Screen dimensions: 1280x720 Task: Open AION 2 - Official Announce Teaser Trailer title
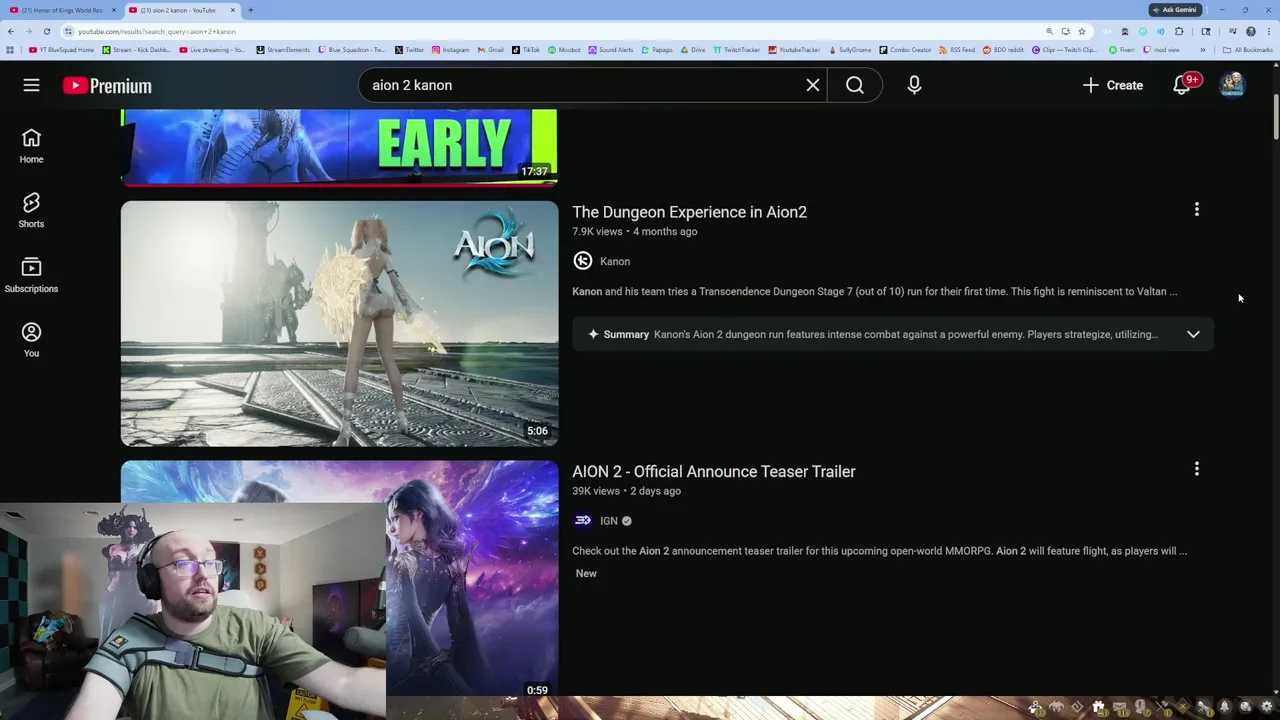click(713, 471)
